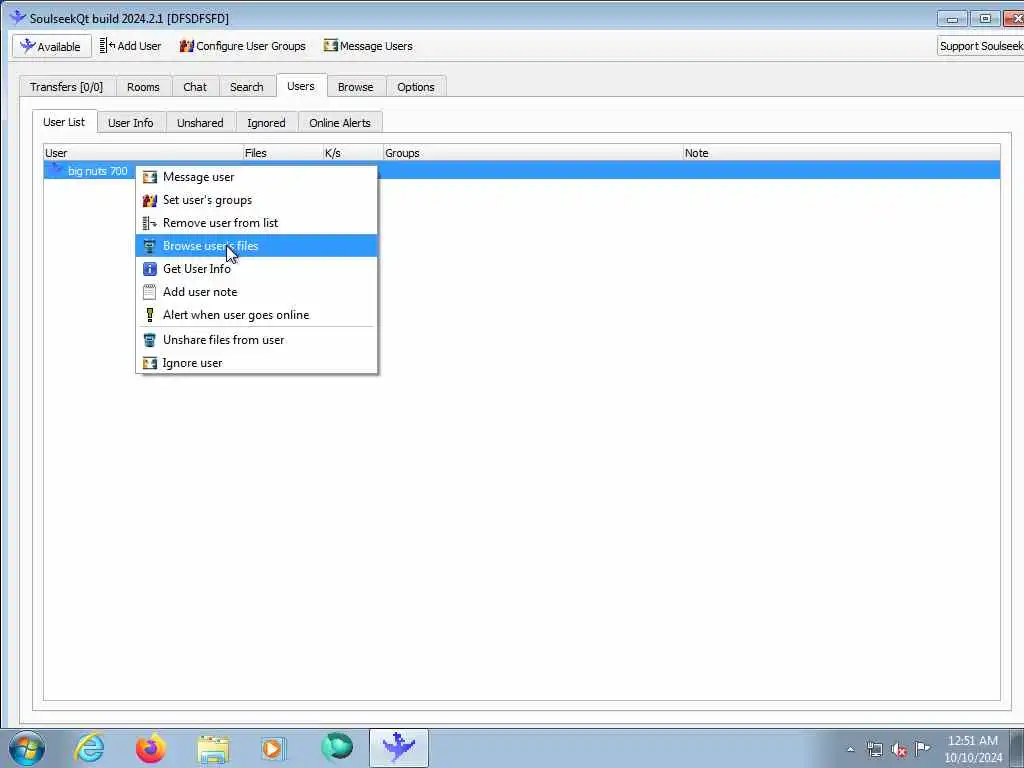This screenshot has height=768, width=1024.
Task: Sort by the K/s column header
Action: (x=353, y=153)
